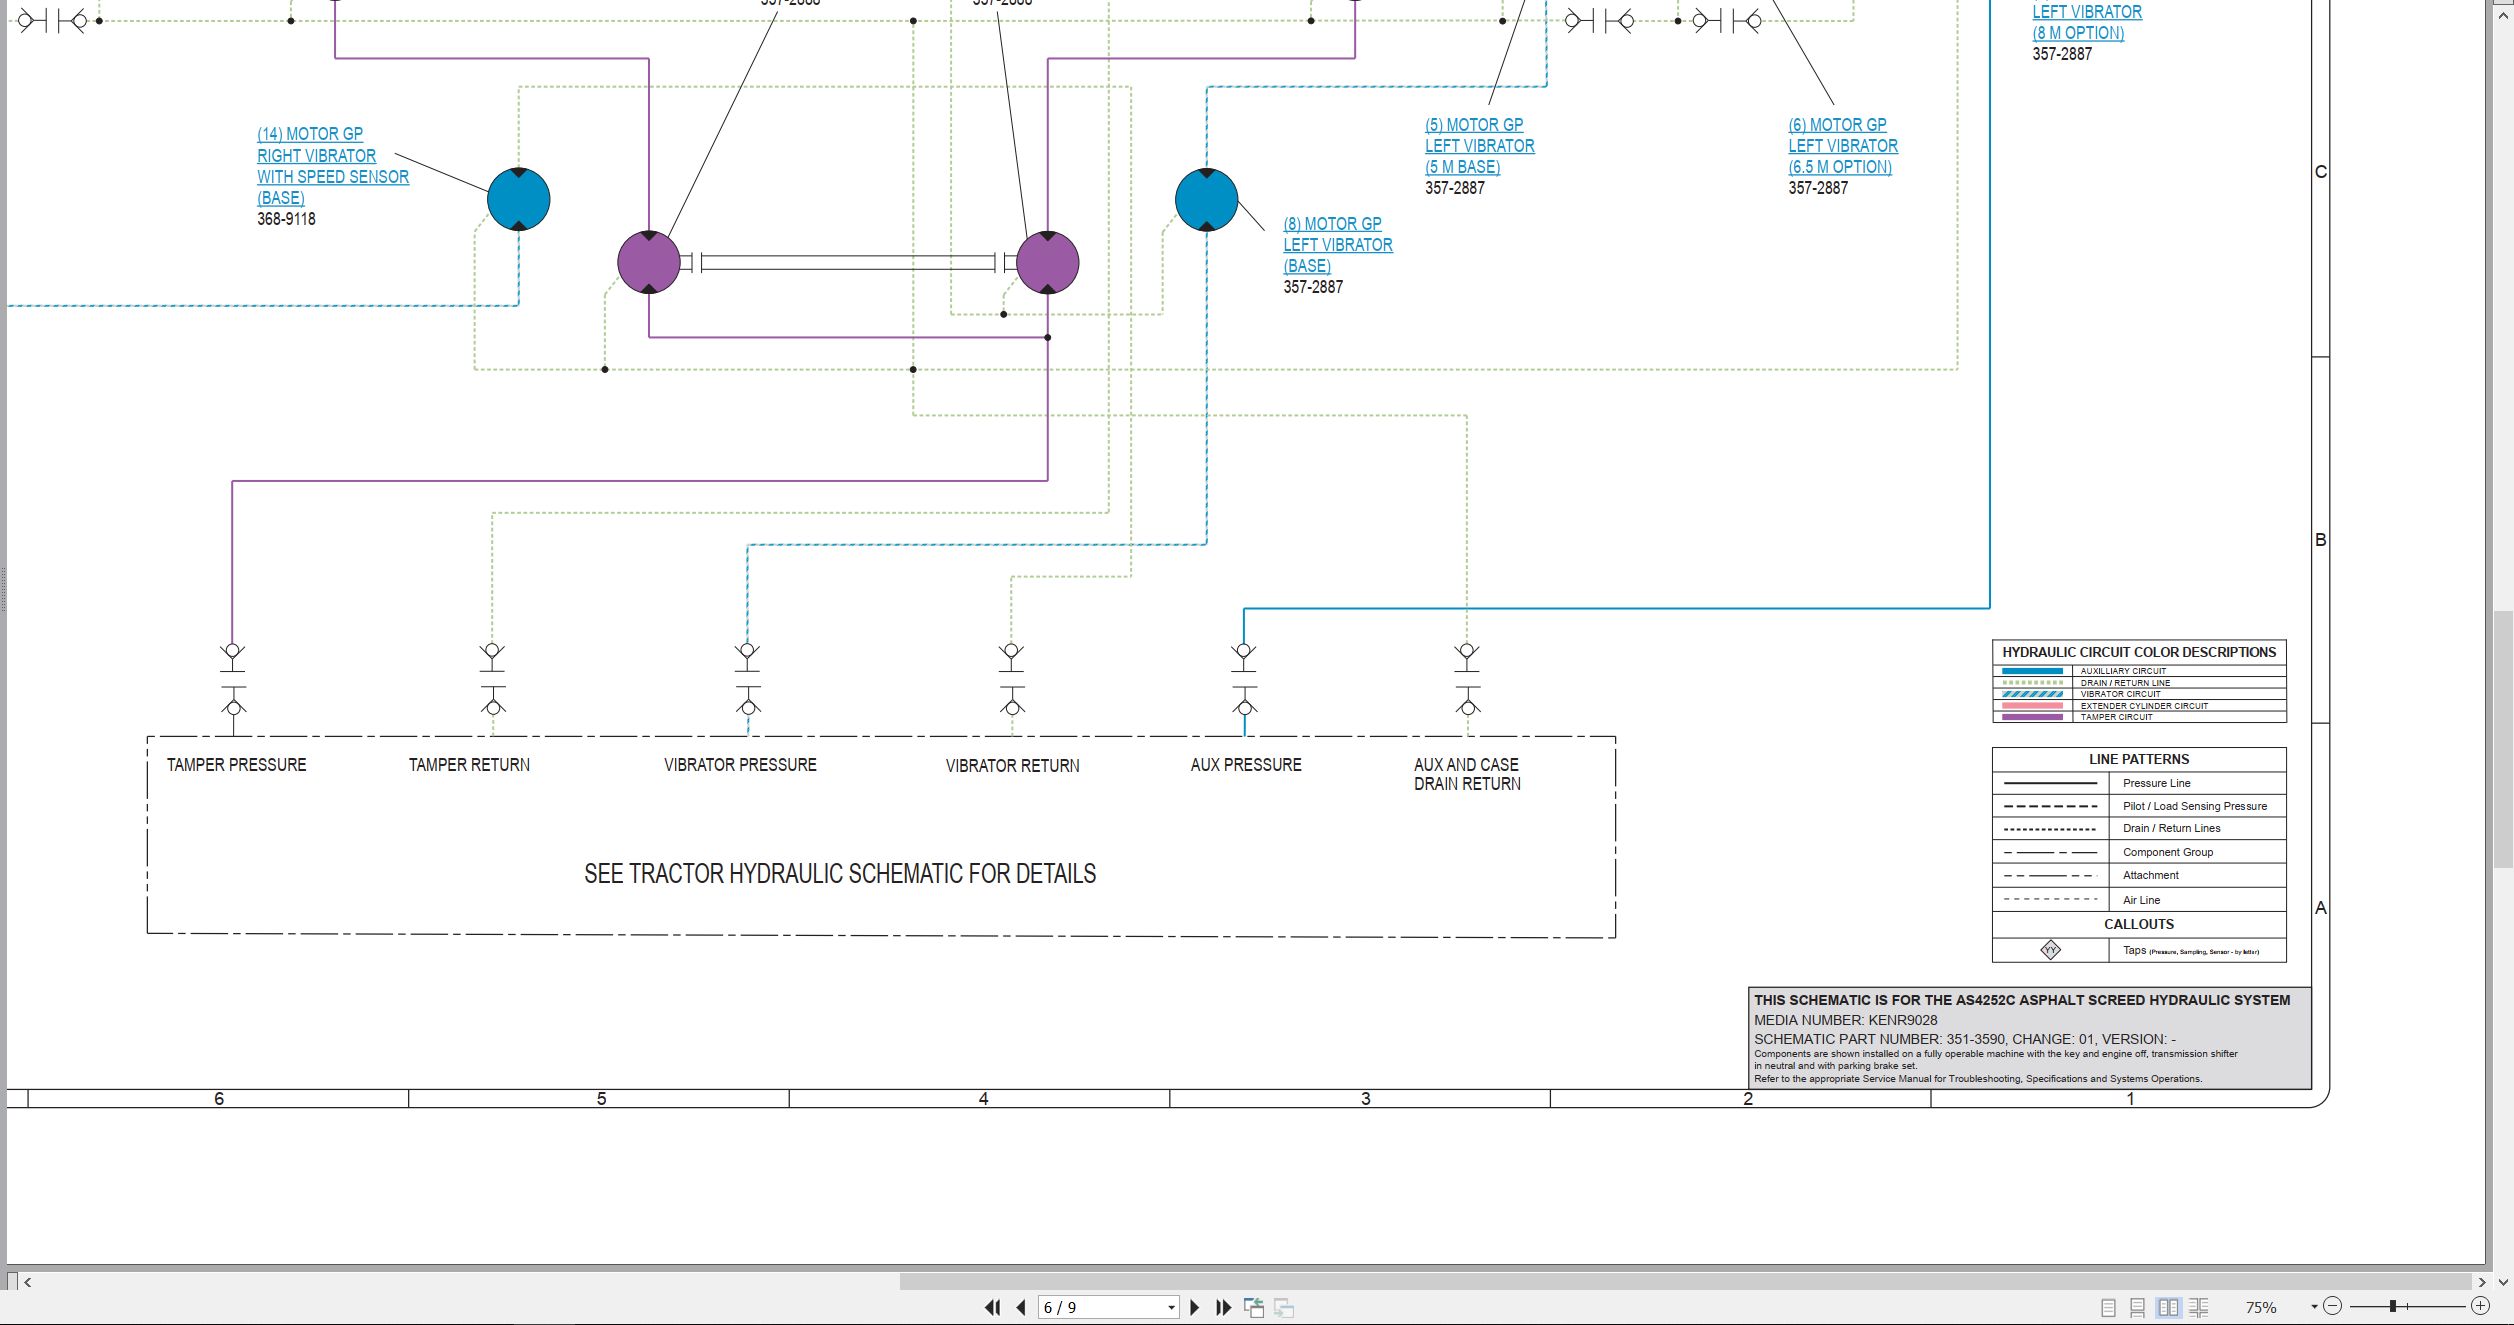Select two-page continuous scrolling view
2514x1325 pixels.
tap(2198, 1307)
